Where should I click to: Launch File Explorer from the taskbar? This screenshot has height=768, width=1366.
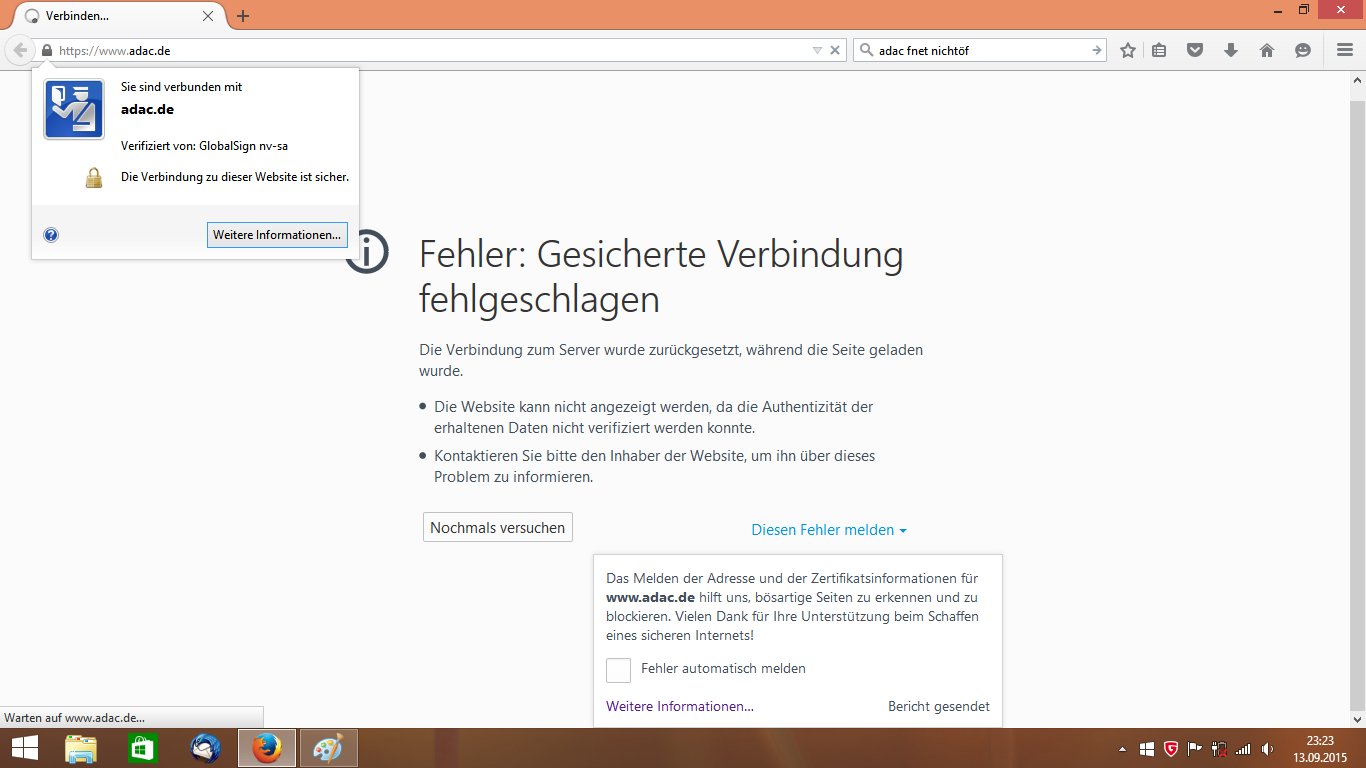(x=81, y=748)
